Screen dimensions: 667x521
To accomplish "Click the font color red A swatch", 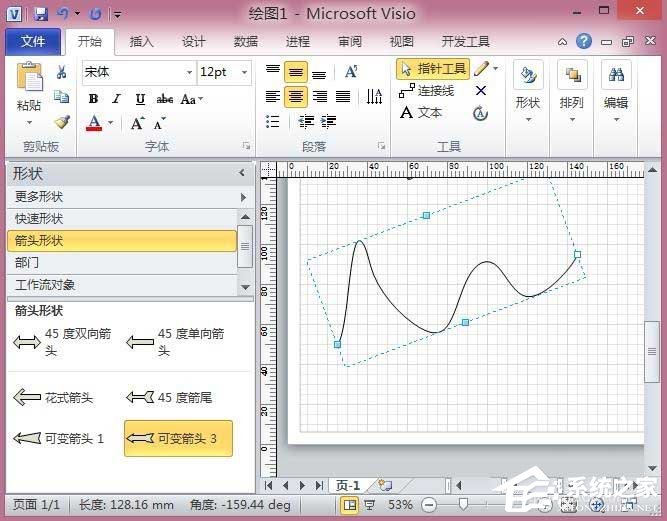I will (94, 123).
